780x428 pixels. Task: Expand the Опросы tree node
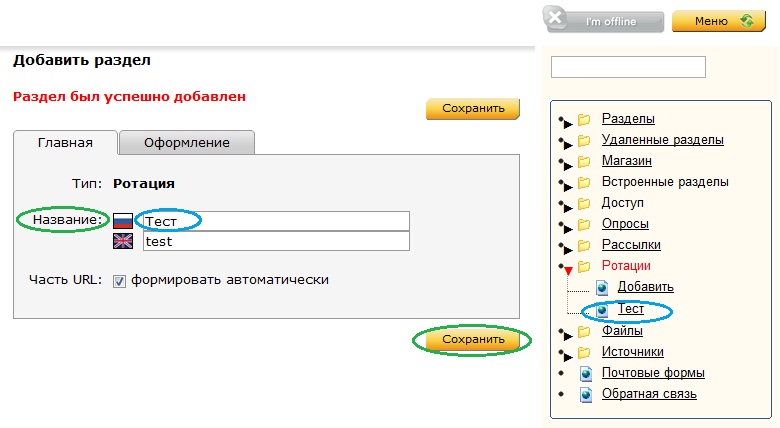[566, 227]
